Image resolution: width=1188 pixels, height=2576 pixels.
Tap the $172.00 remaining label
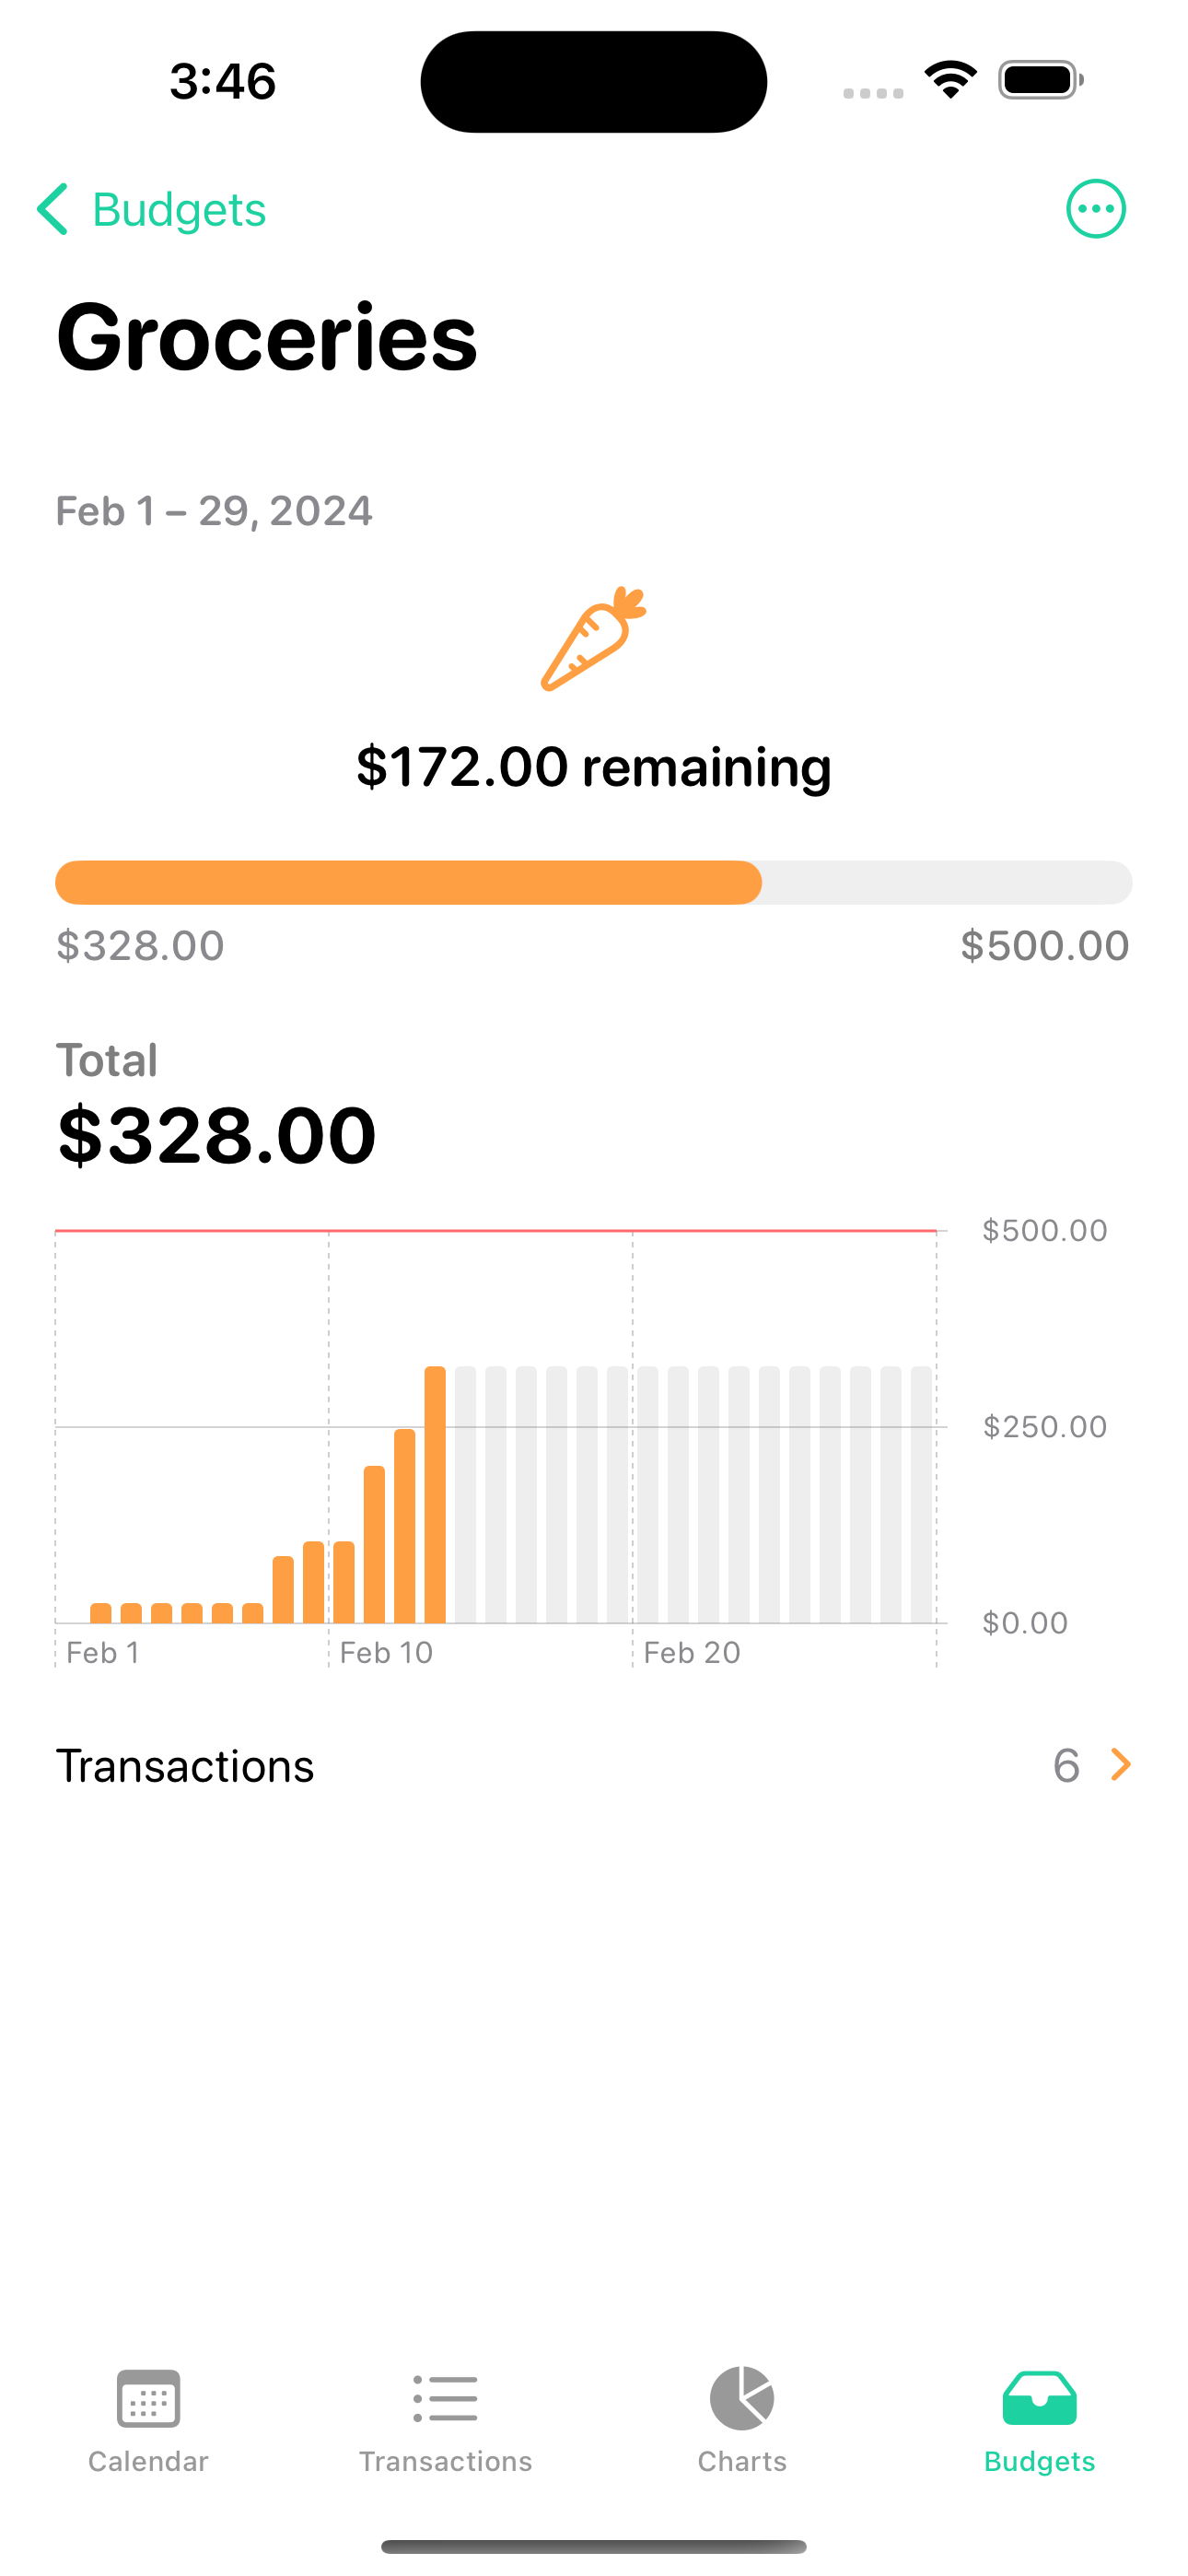(x=593, y=767)
